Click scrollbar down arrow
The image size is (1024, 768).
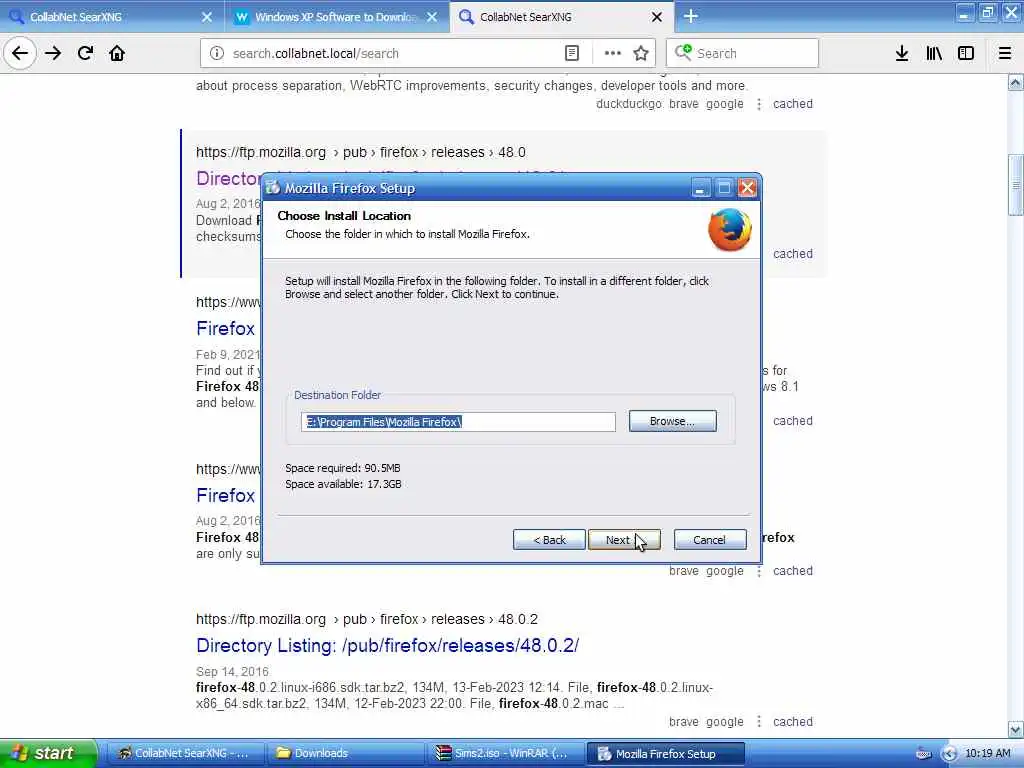click(1016, 729)
